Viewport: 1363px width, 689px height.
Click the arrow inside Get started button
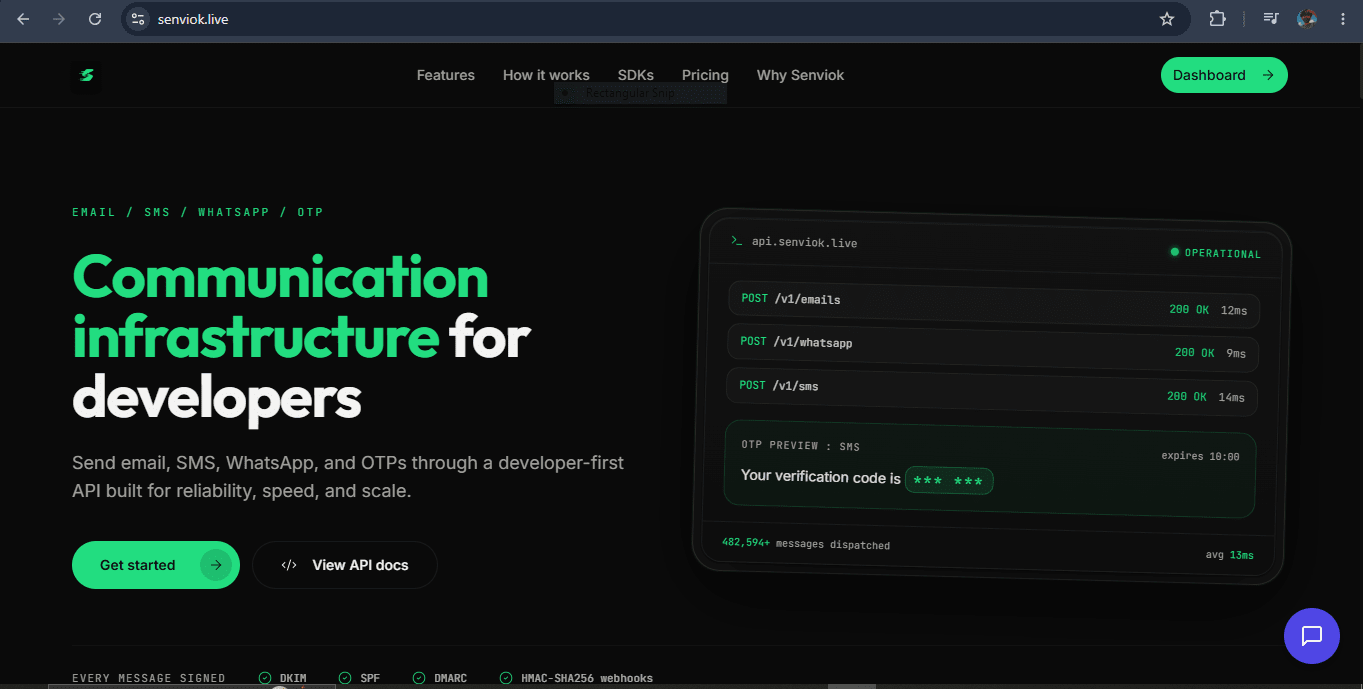point(215,565)
